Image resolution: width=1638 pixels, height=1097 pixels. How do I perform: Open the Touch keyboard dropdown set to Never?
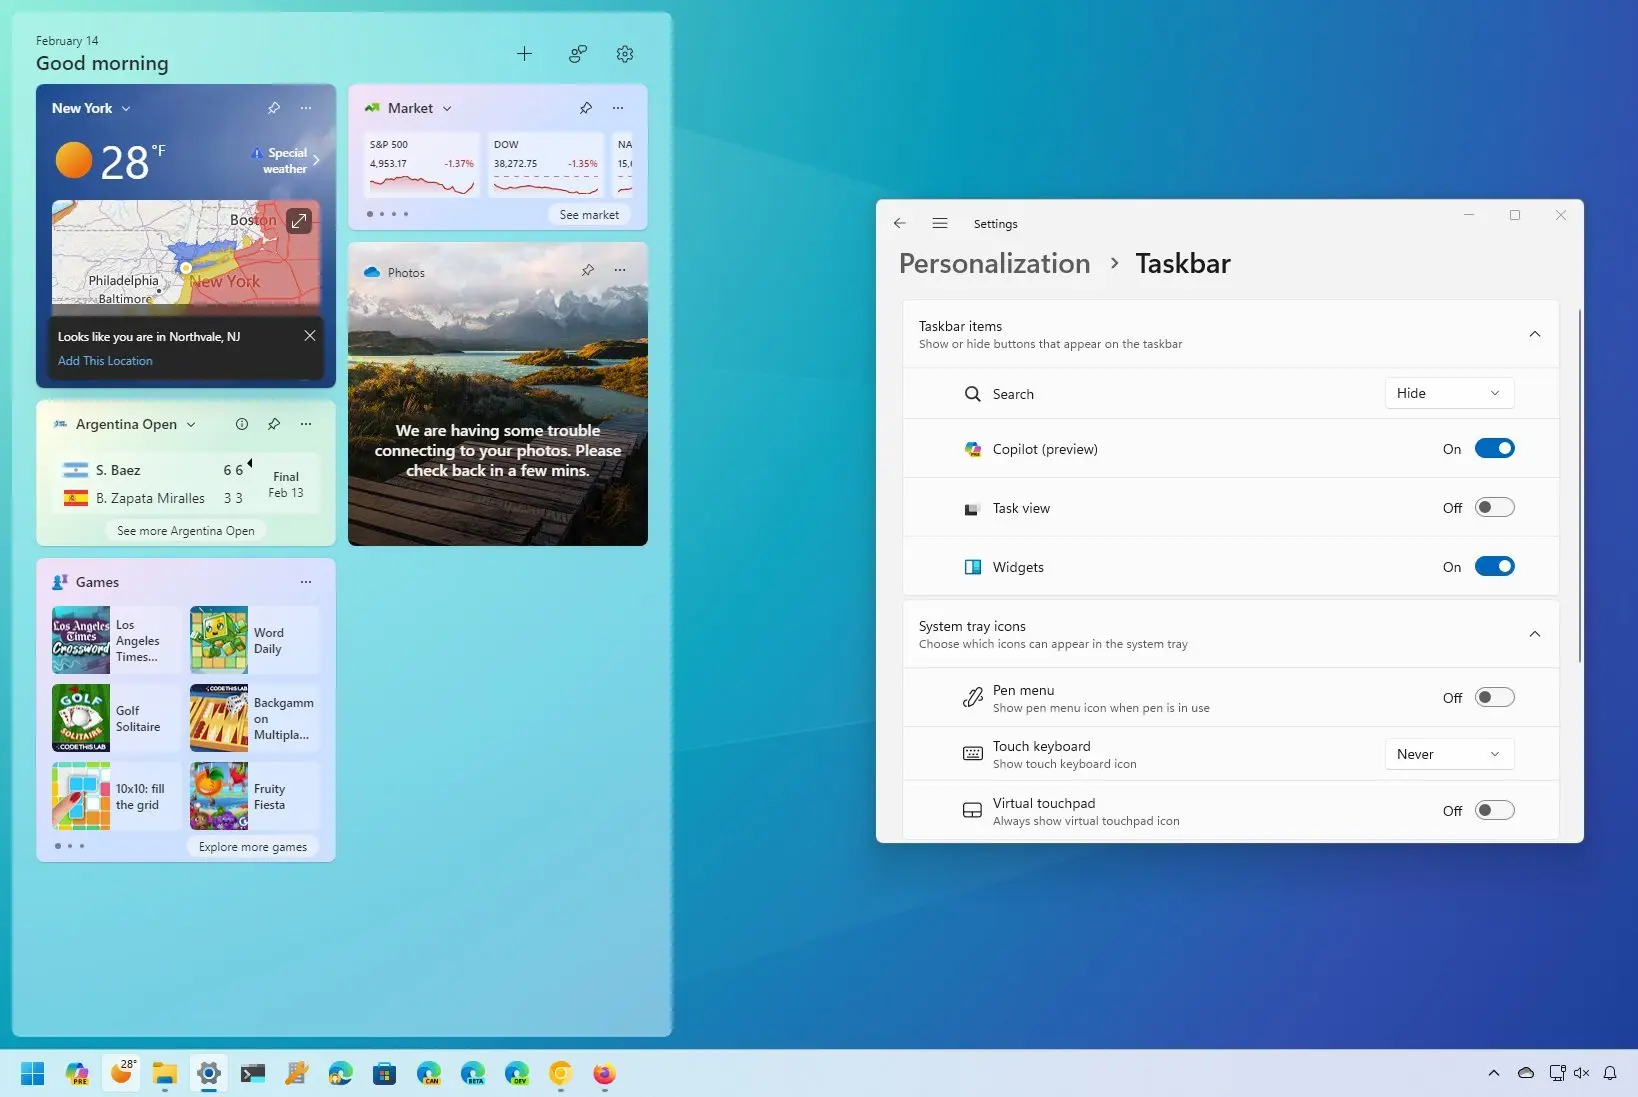1448,753
